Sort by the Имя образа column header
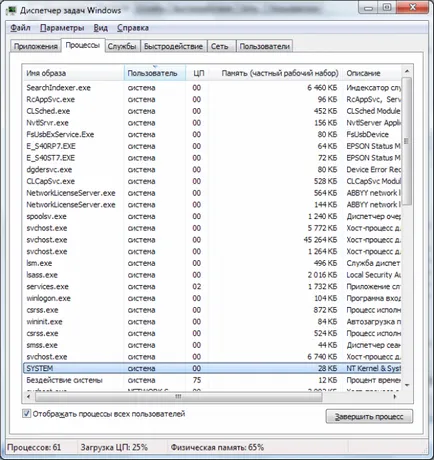This screenshot has width=434, height=460. click(x=74, y=73)
